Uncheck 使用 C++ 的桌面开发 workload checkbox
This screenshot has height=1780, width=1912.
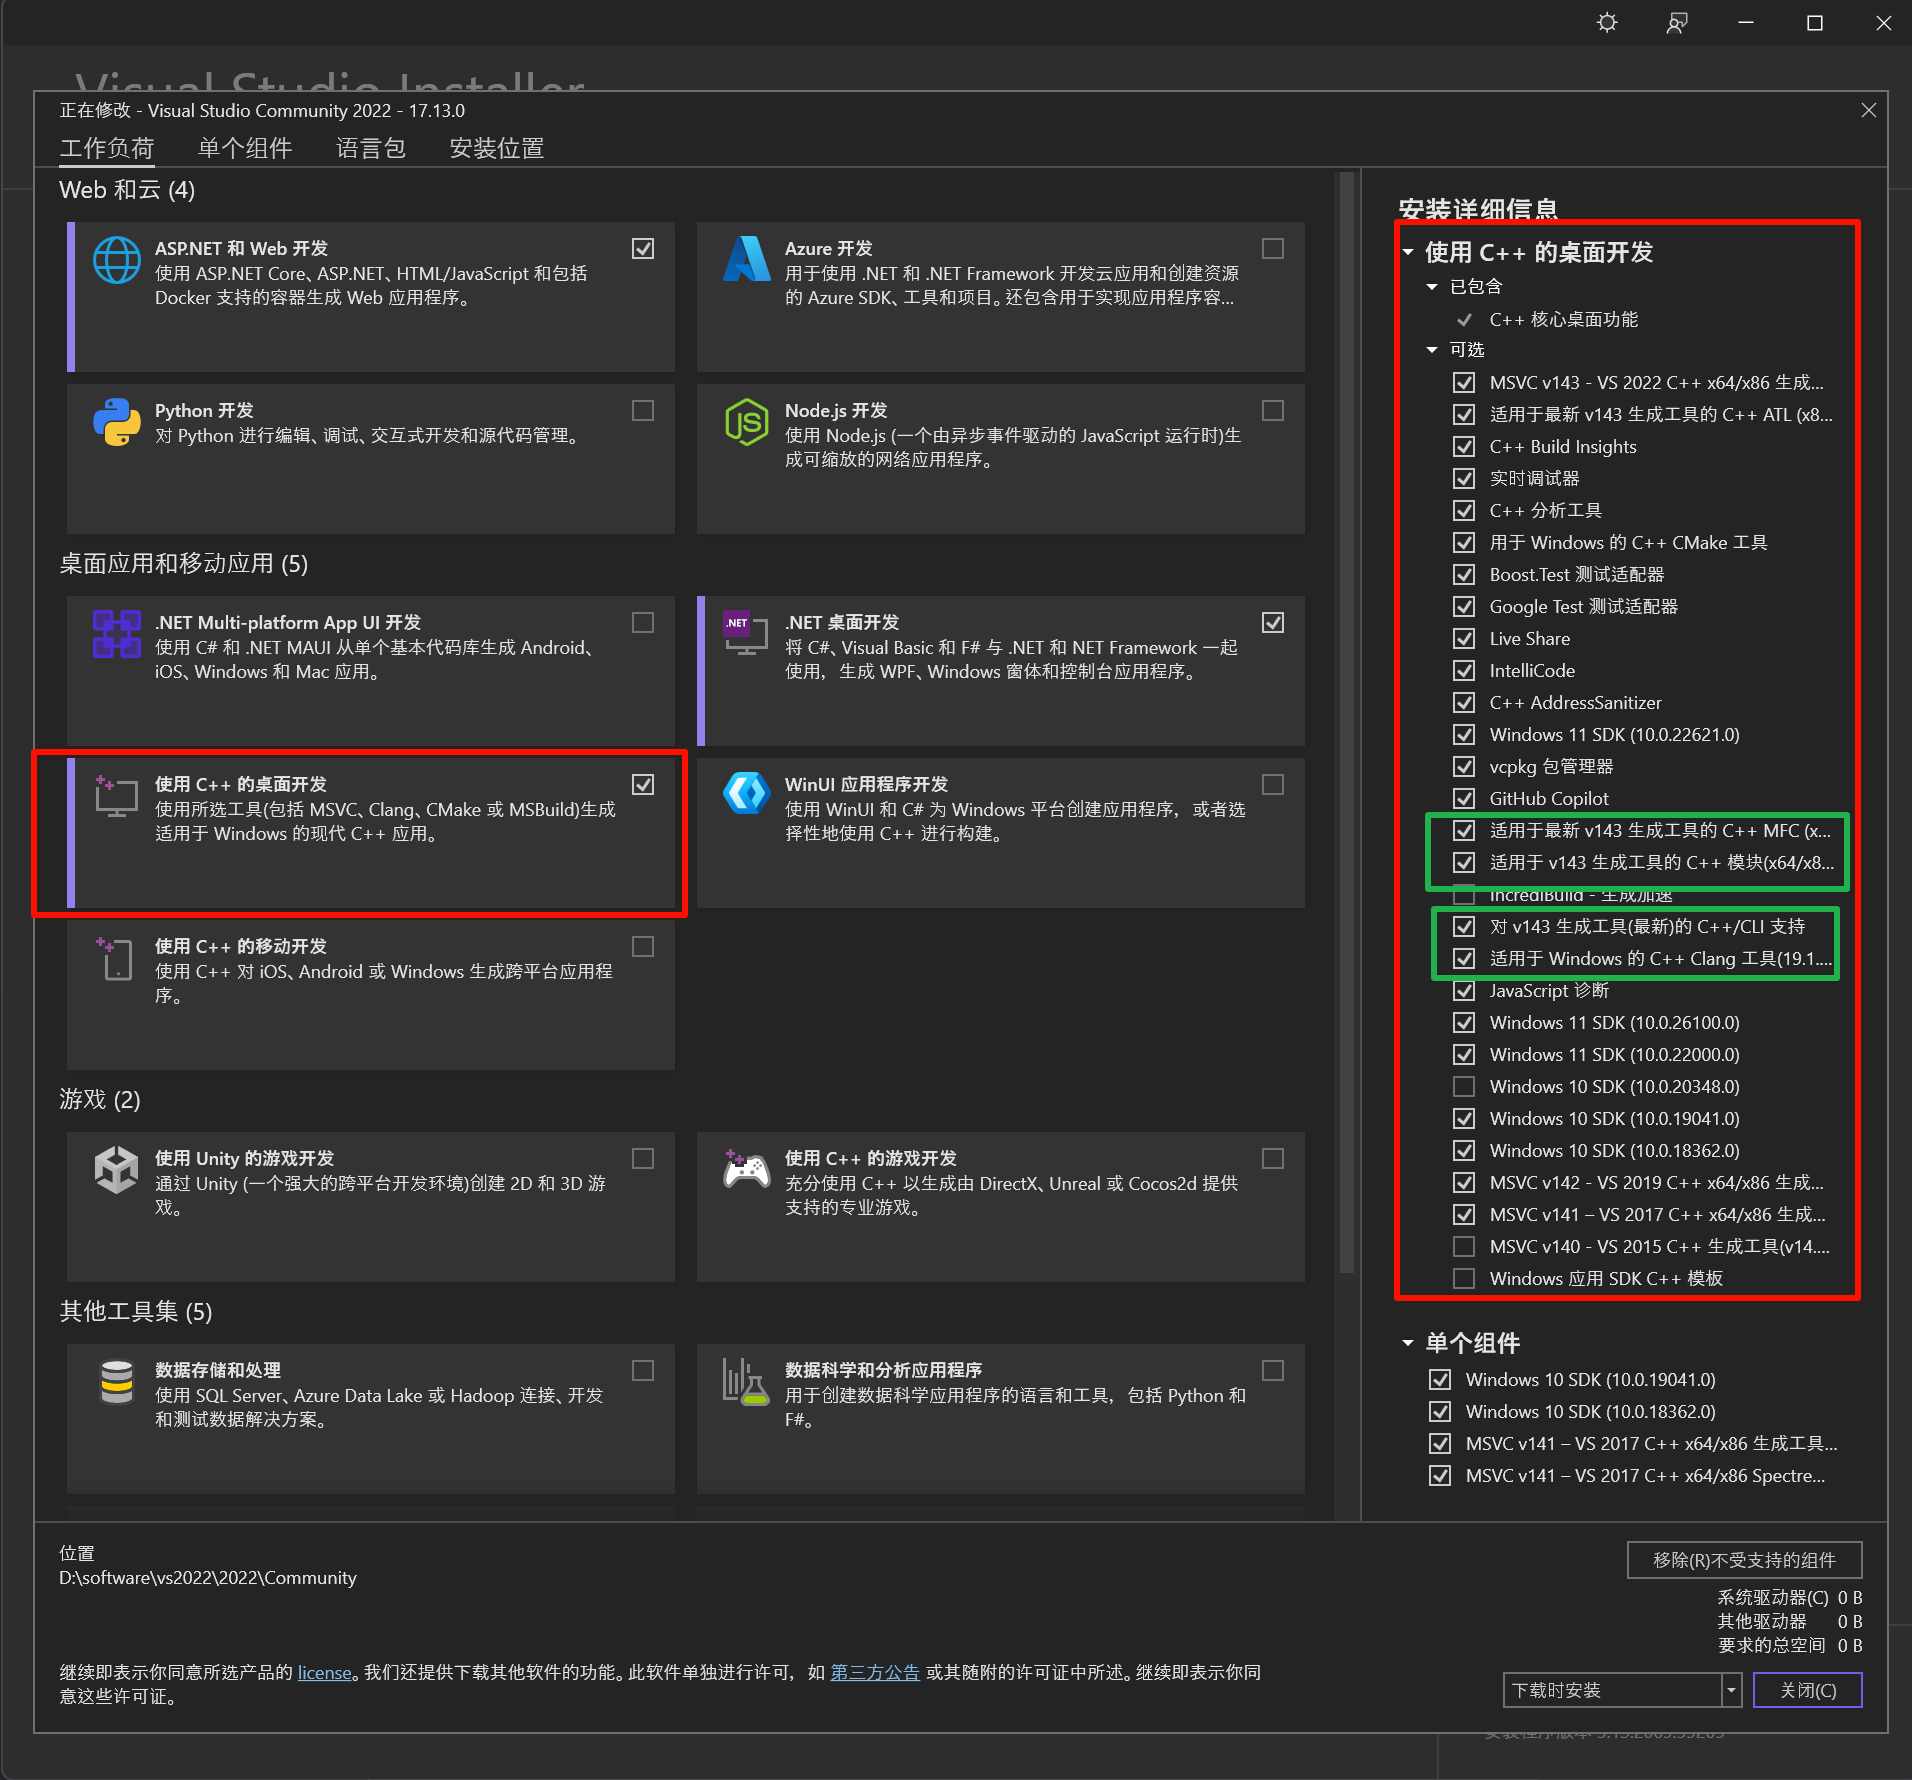tap(643, 784)
